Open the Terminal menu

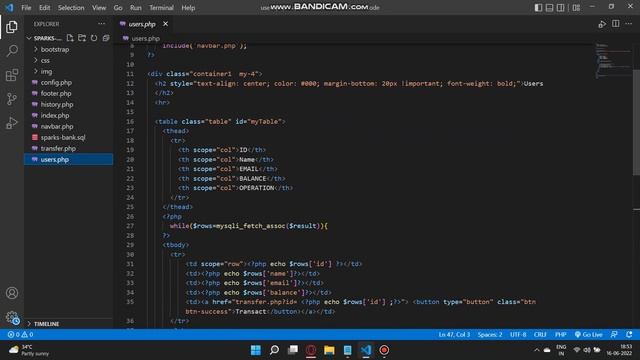161,7
